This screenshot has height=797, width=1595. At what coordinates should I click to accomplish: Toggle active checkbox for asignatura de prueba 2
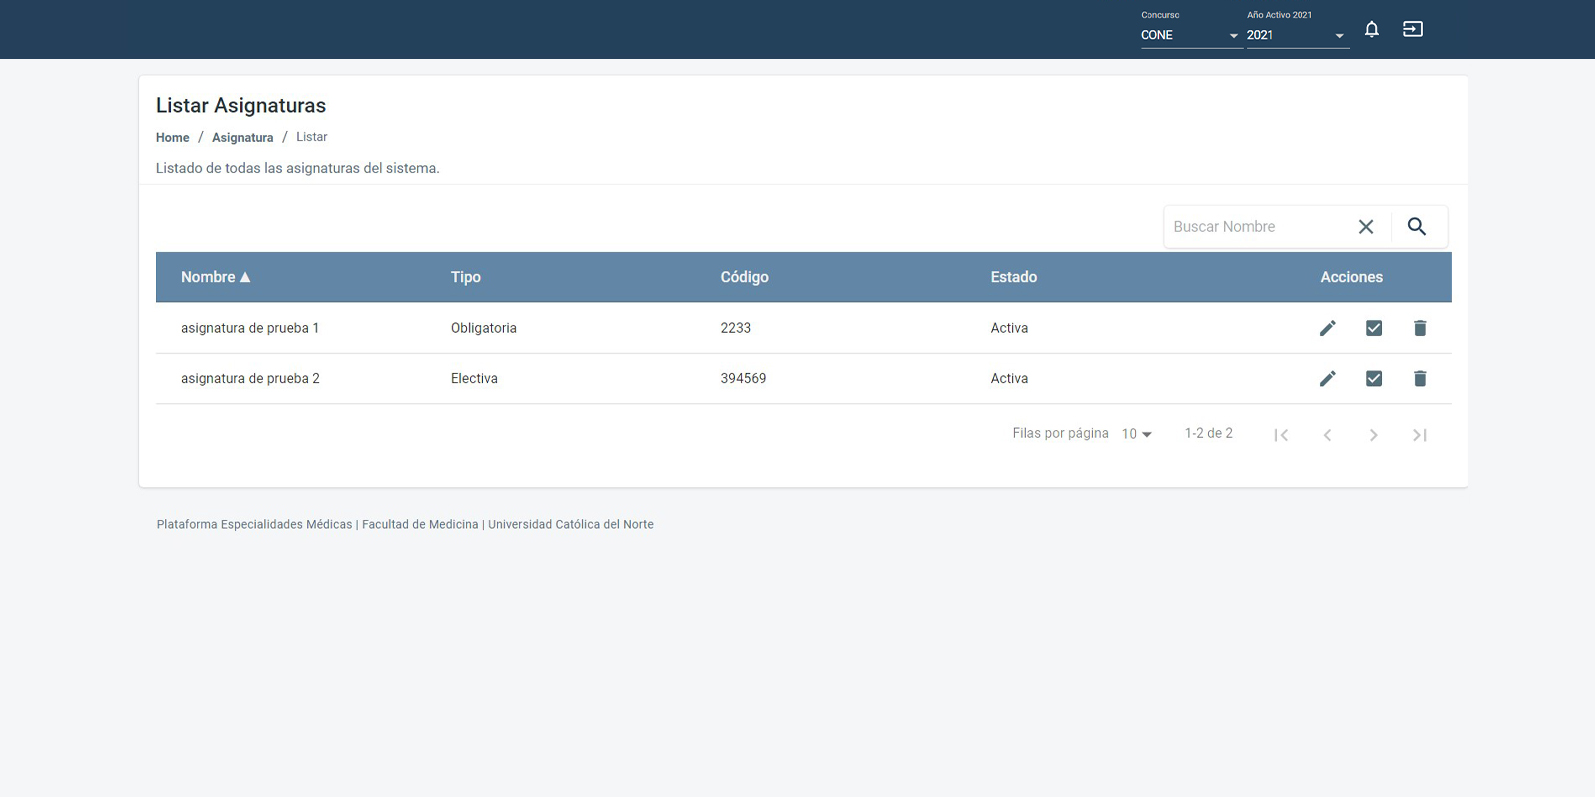(x=1373, y=378)
